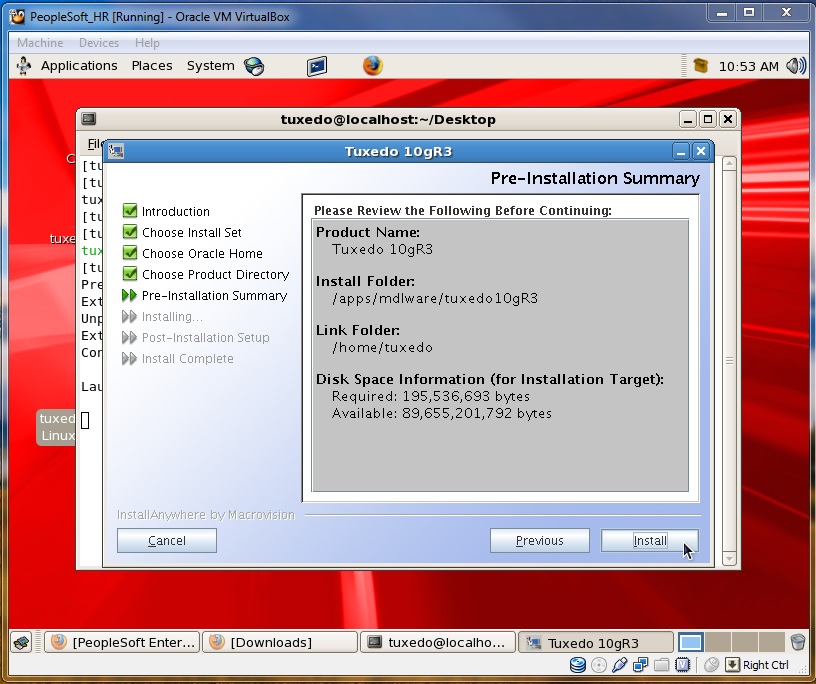Click the mouse integration icon in VirtualBox status bar
Viewport: 816px width, 684px height.
[x=711, y=664]
